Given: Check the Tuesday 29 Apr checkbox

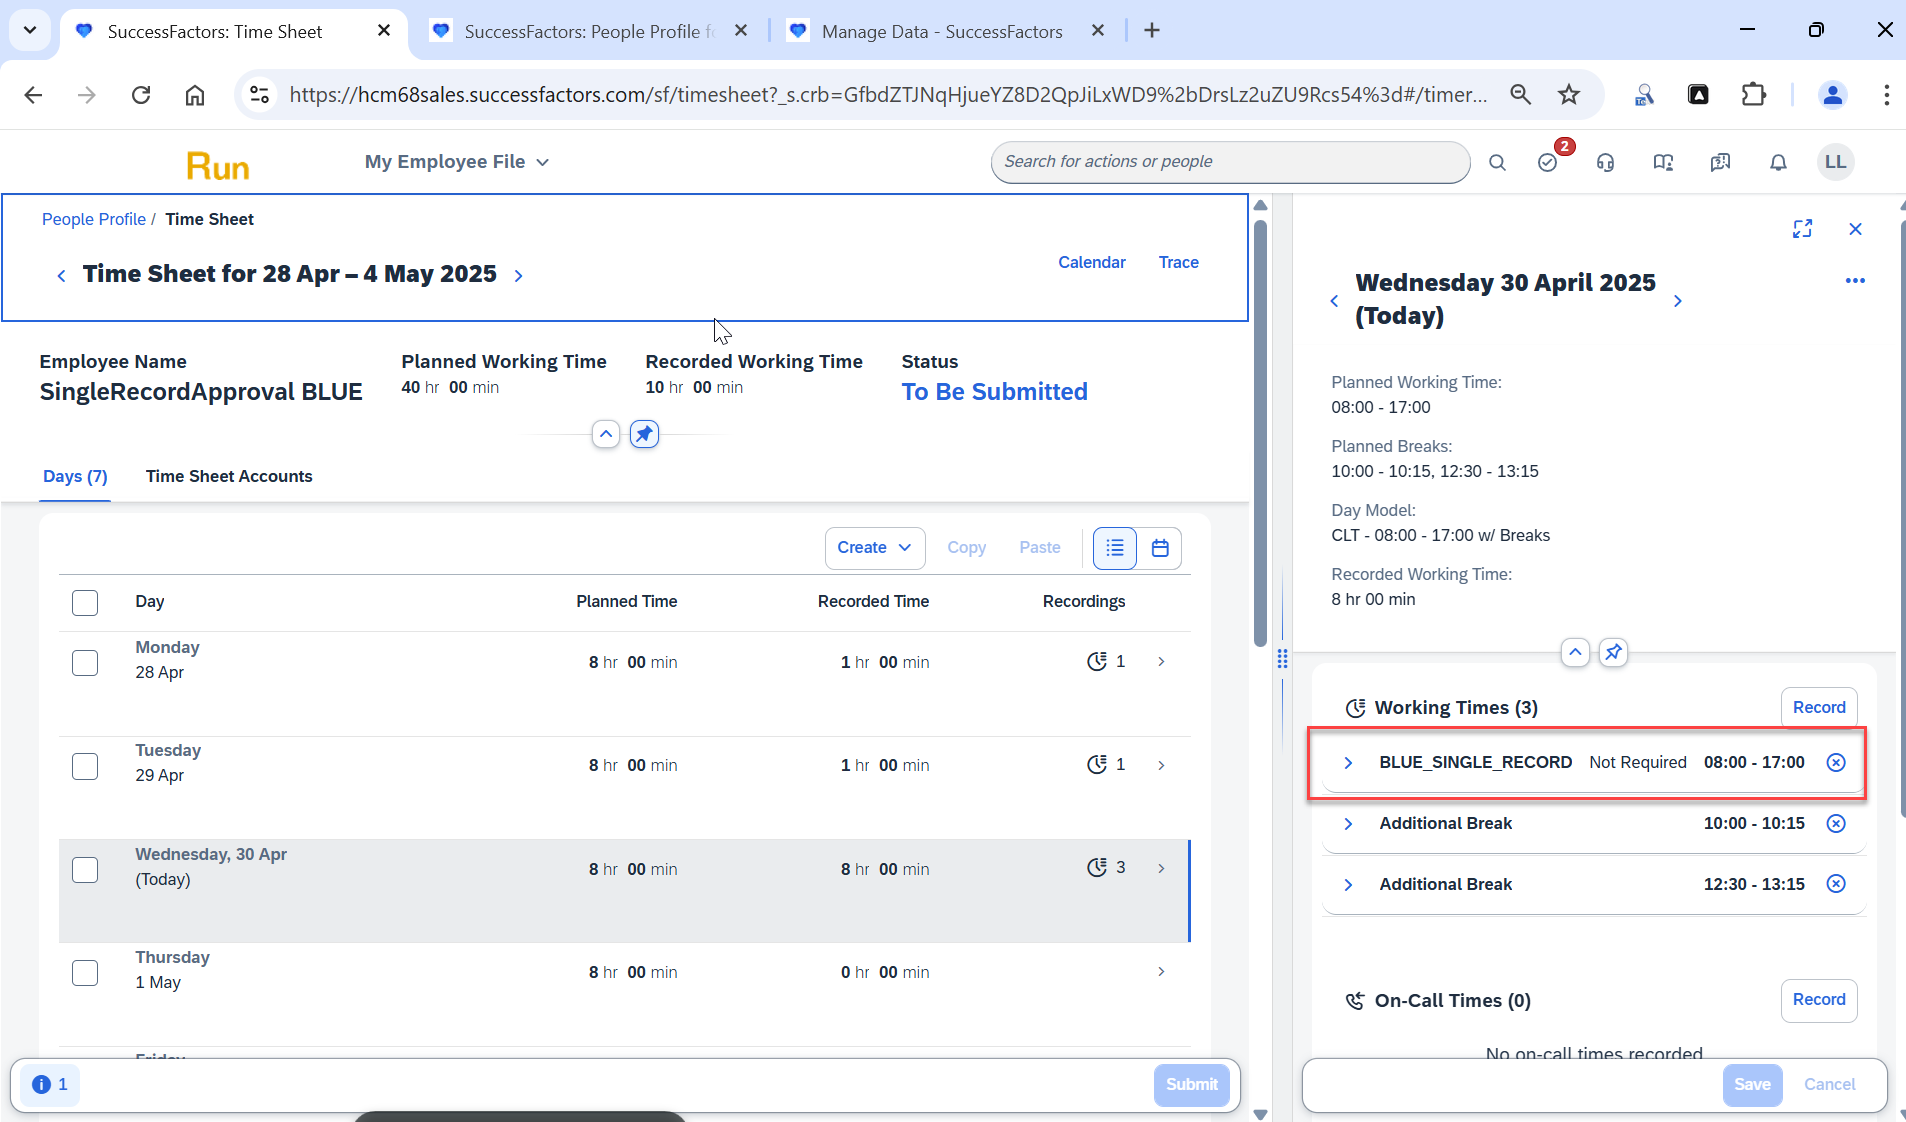Looking at the screenshot, I should click(85, 766).
